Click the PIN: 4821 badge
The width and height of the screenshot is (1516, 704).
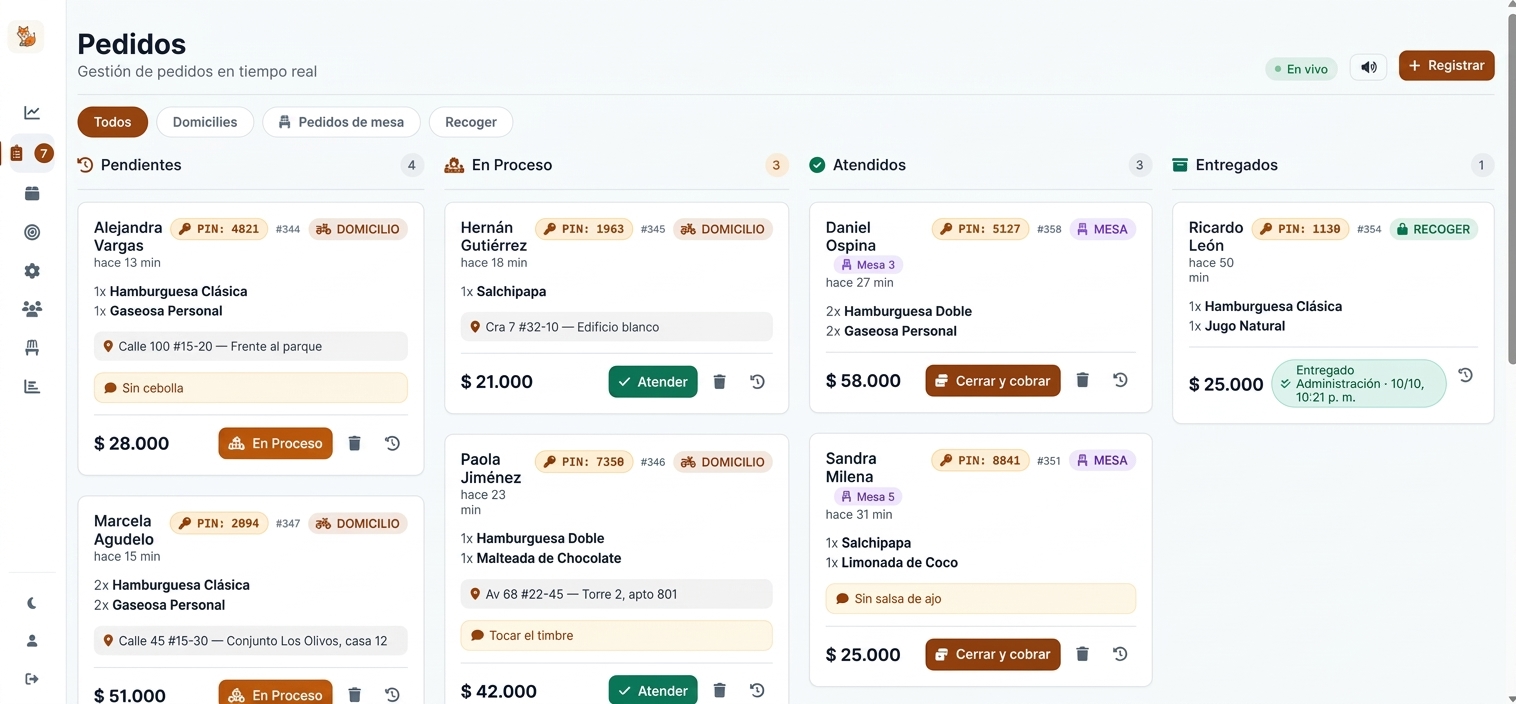click(219, 229)
